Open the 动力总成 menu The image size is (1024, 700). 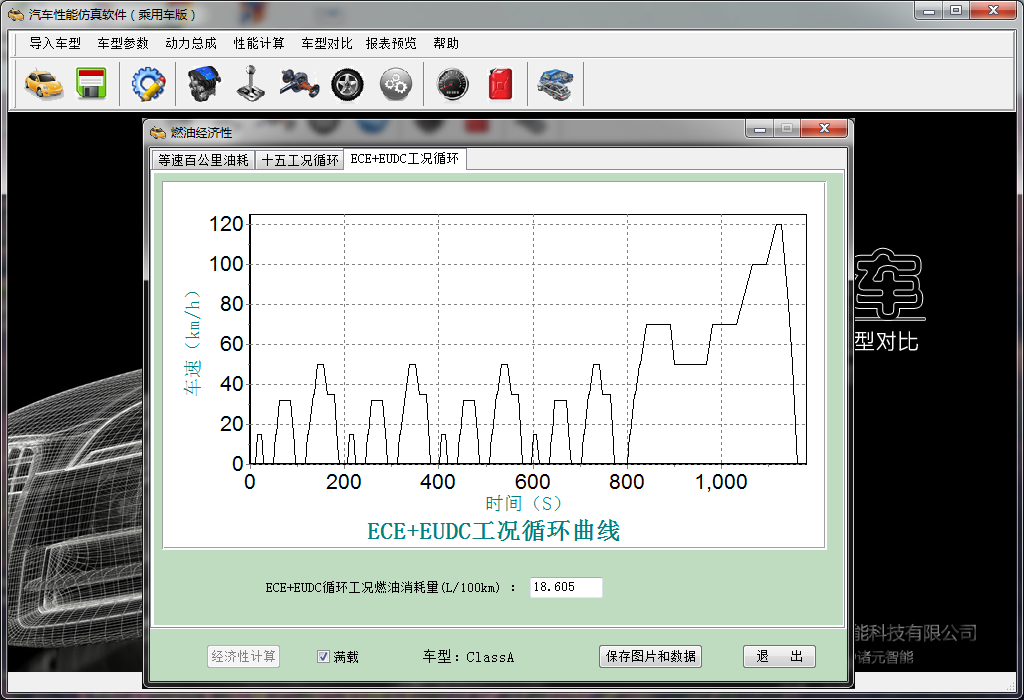(x=191, y=43)
